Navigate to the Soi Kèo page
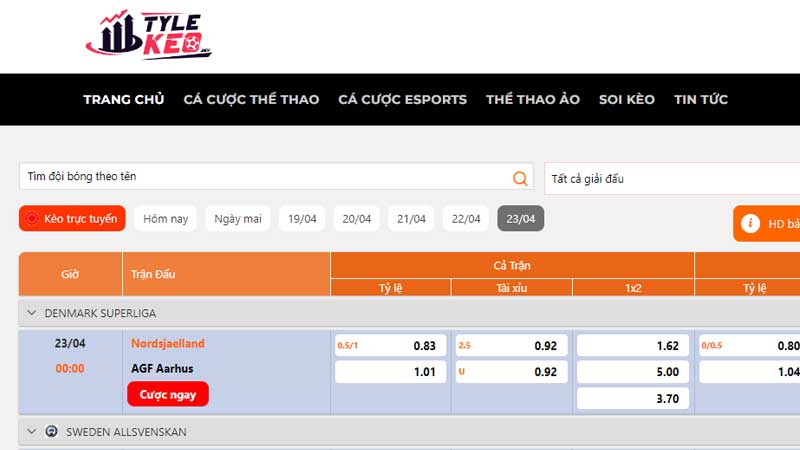This screenshot has width=800, height=450. coord(626,99)
